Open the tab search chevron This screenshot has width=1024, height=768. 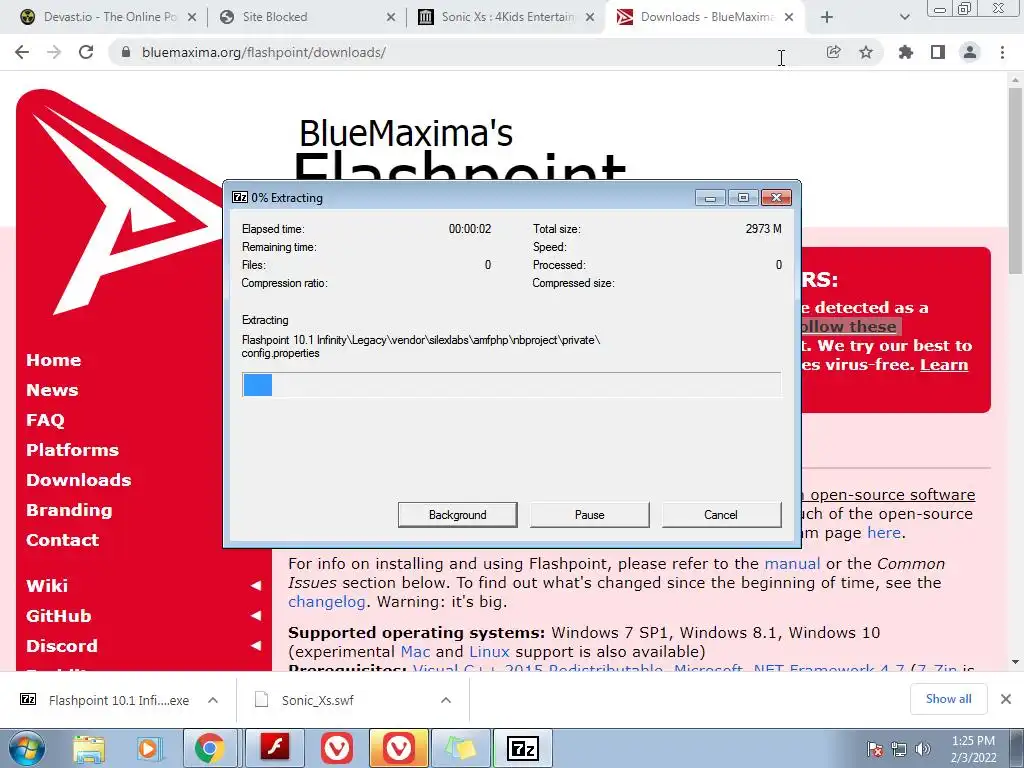pos(904,17)
